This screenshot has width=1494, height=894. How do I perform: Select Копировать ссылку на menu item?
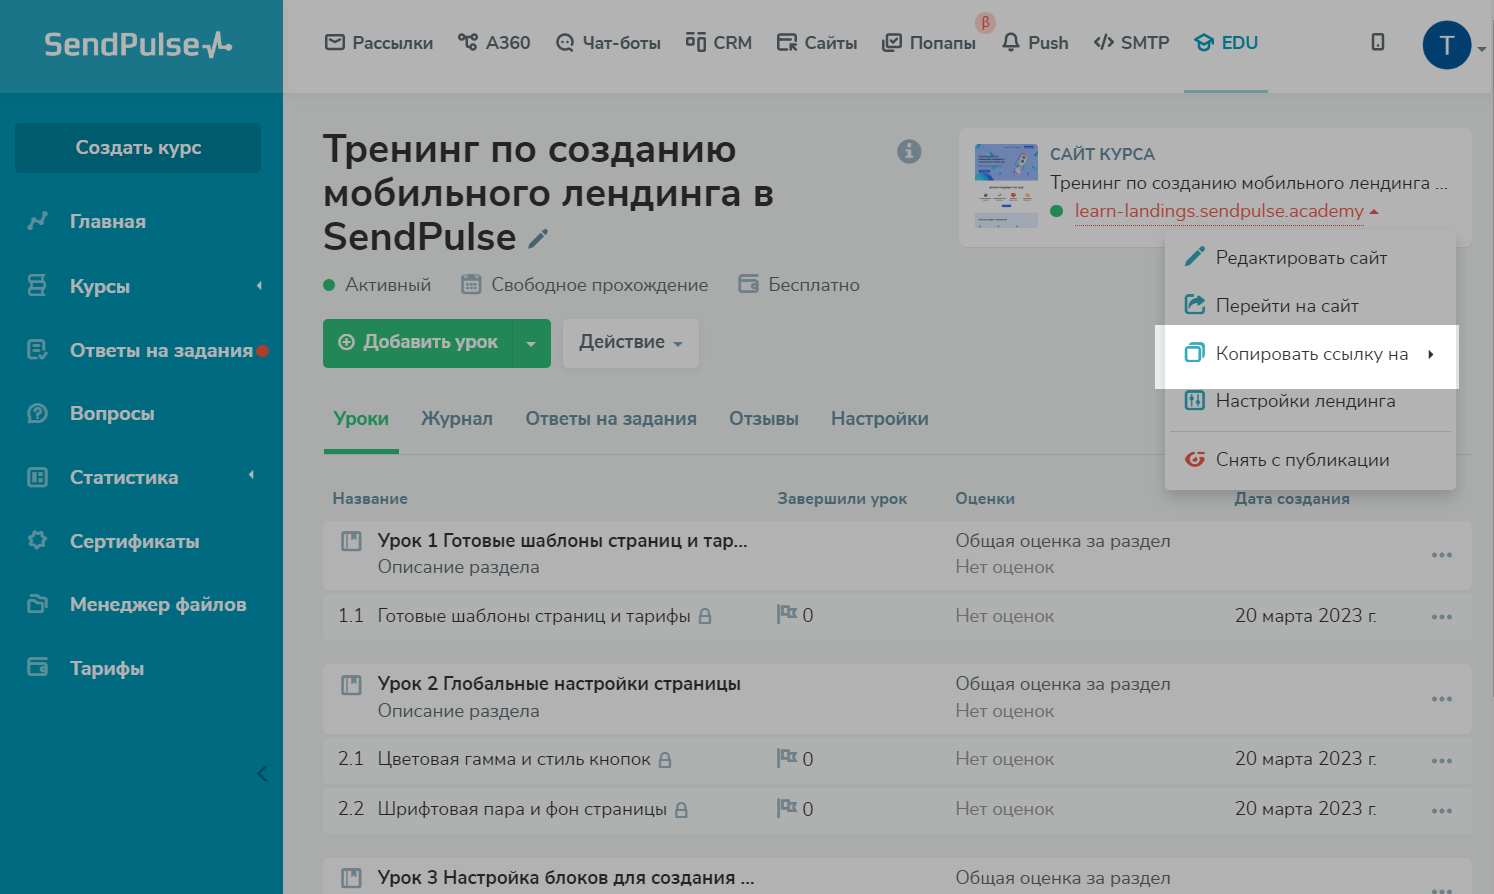(x=1310, y=354)
